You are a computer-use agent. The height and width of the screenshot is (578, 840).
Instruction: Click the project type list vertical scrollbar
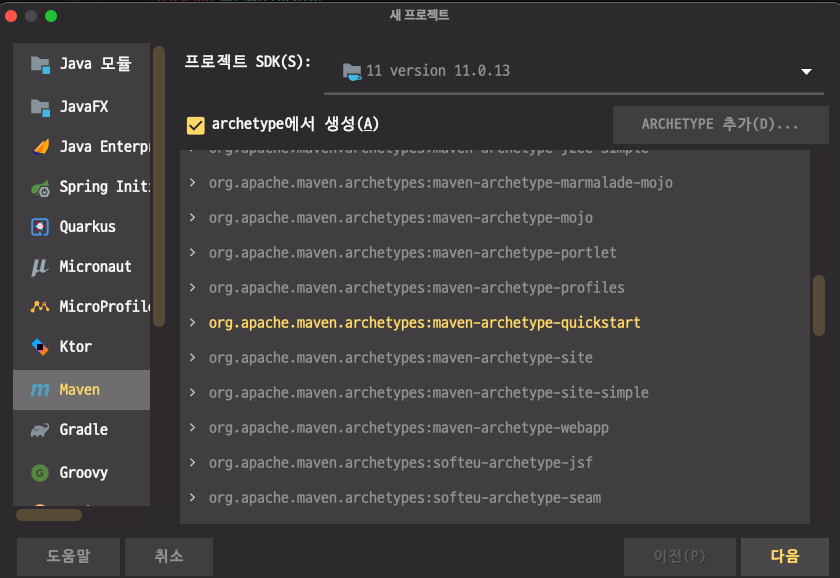point(159,186)
